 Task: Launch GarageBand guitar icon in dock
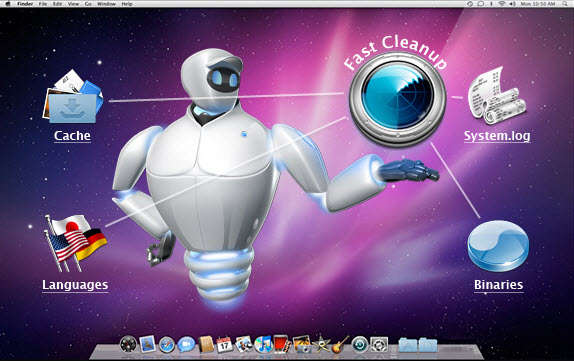click(340, 345)
